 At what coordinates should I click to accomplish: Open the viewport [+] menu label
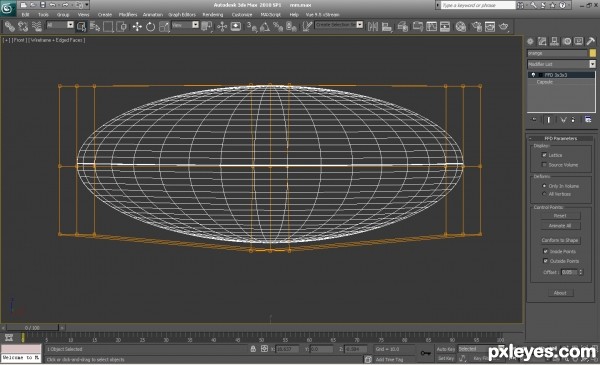7,40
